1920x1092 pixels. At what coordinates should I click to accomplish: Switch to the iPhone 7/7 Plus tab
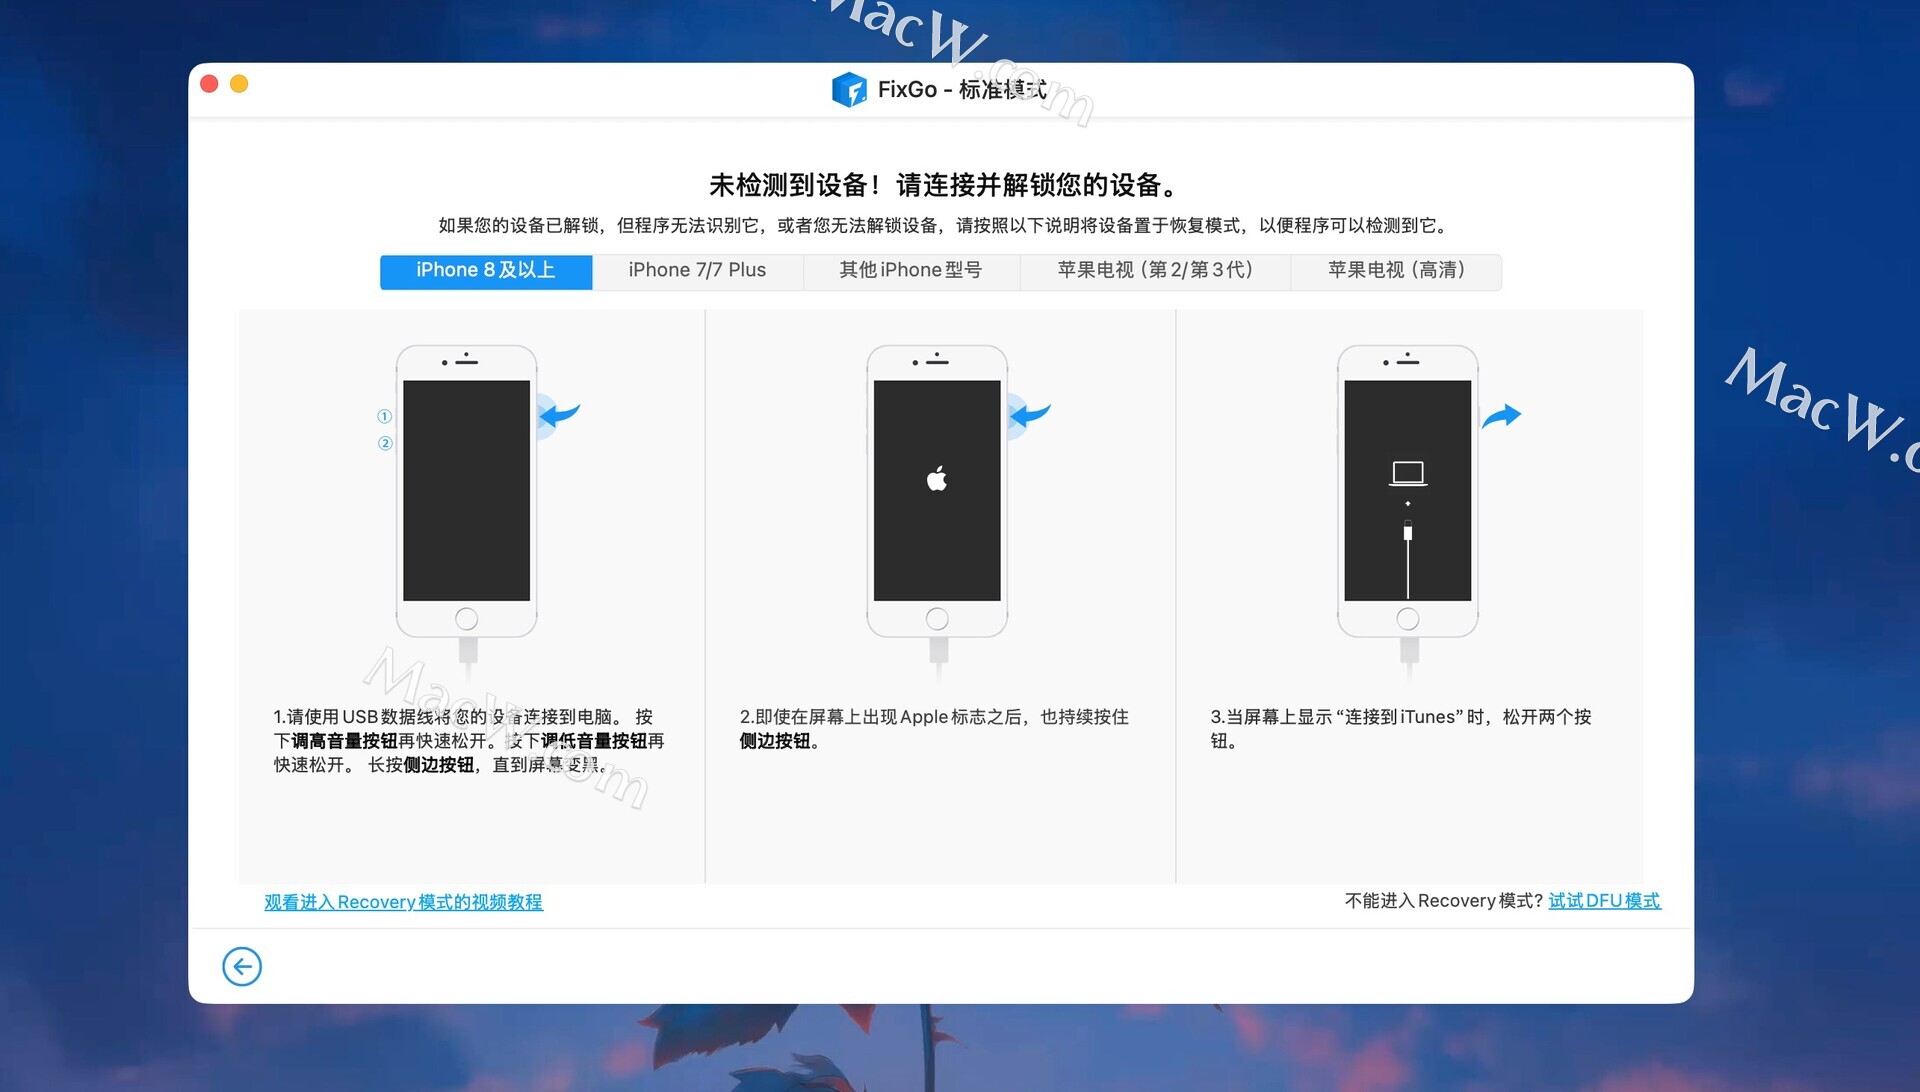pos(697,271)
